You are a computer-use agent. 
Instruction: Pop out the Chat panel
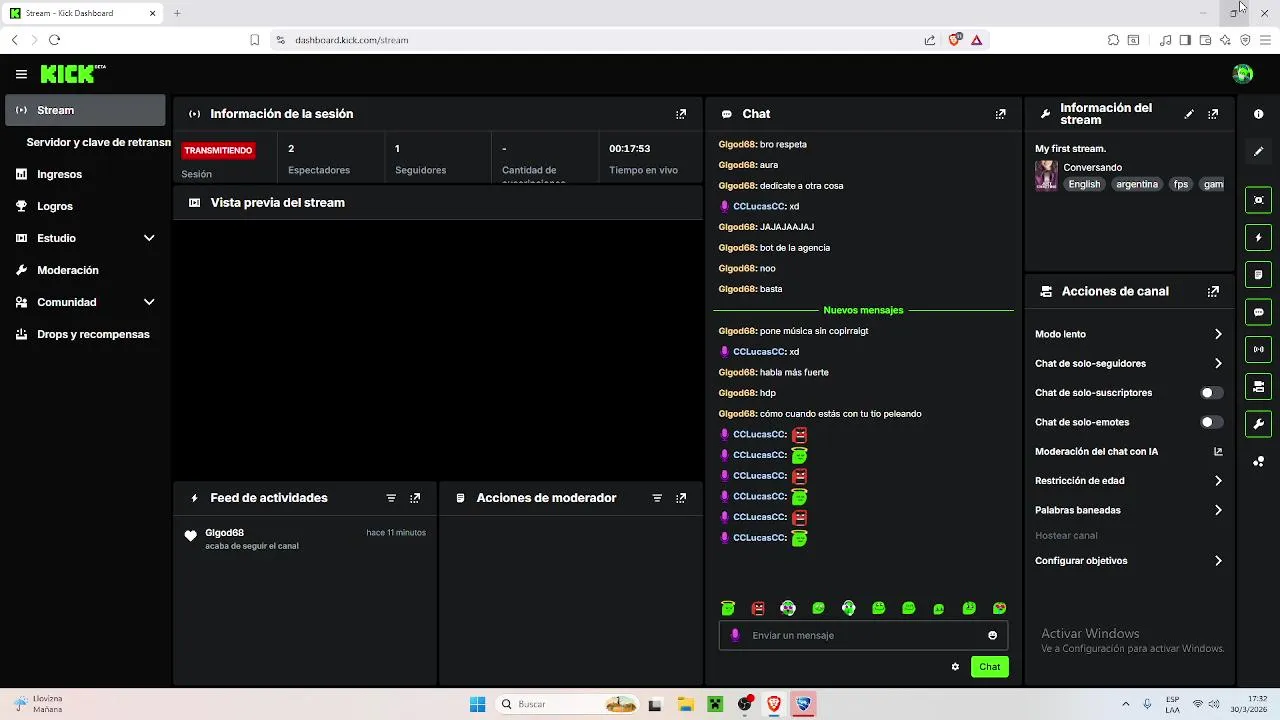tap(1000, 114)
